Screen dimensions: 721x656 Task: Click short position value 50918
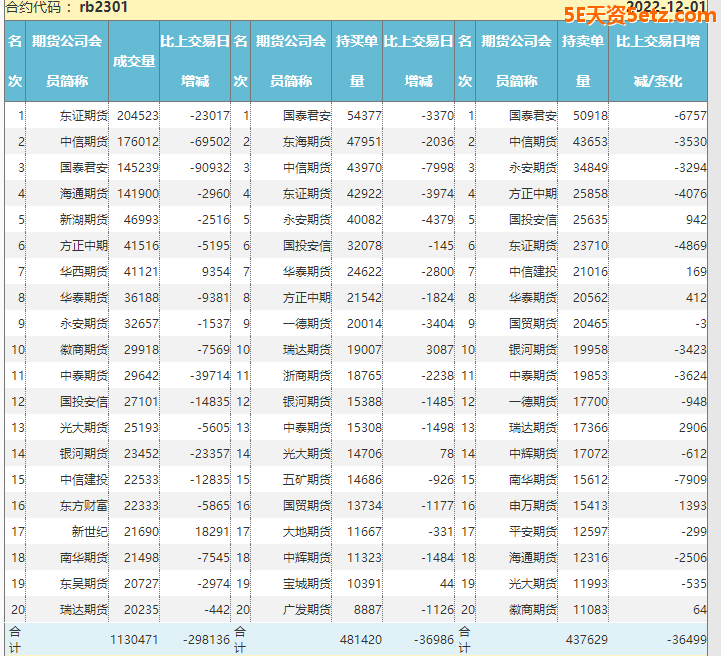click(x=590, y=115)
